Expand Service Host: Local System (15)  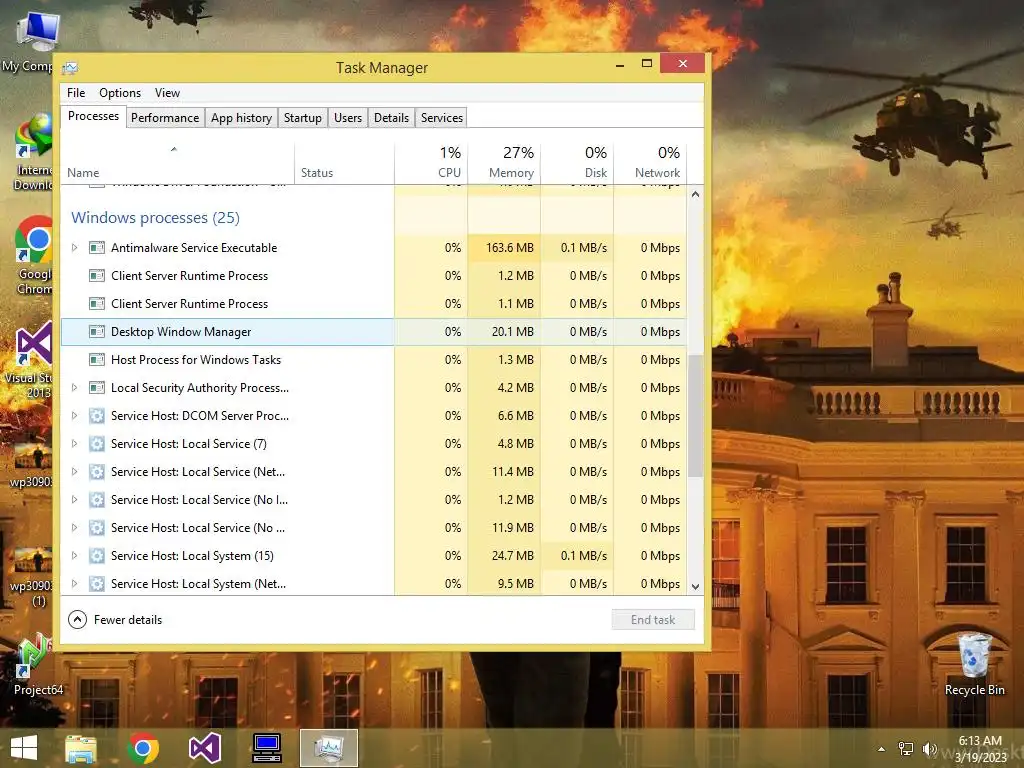pos(74,556)
